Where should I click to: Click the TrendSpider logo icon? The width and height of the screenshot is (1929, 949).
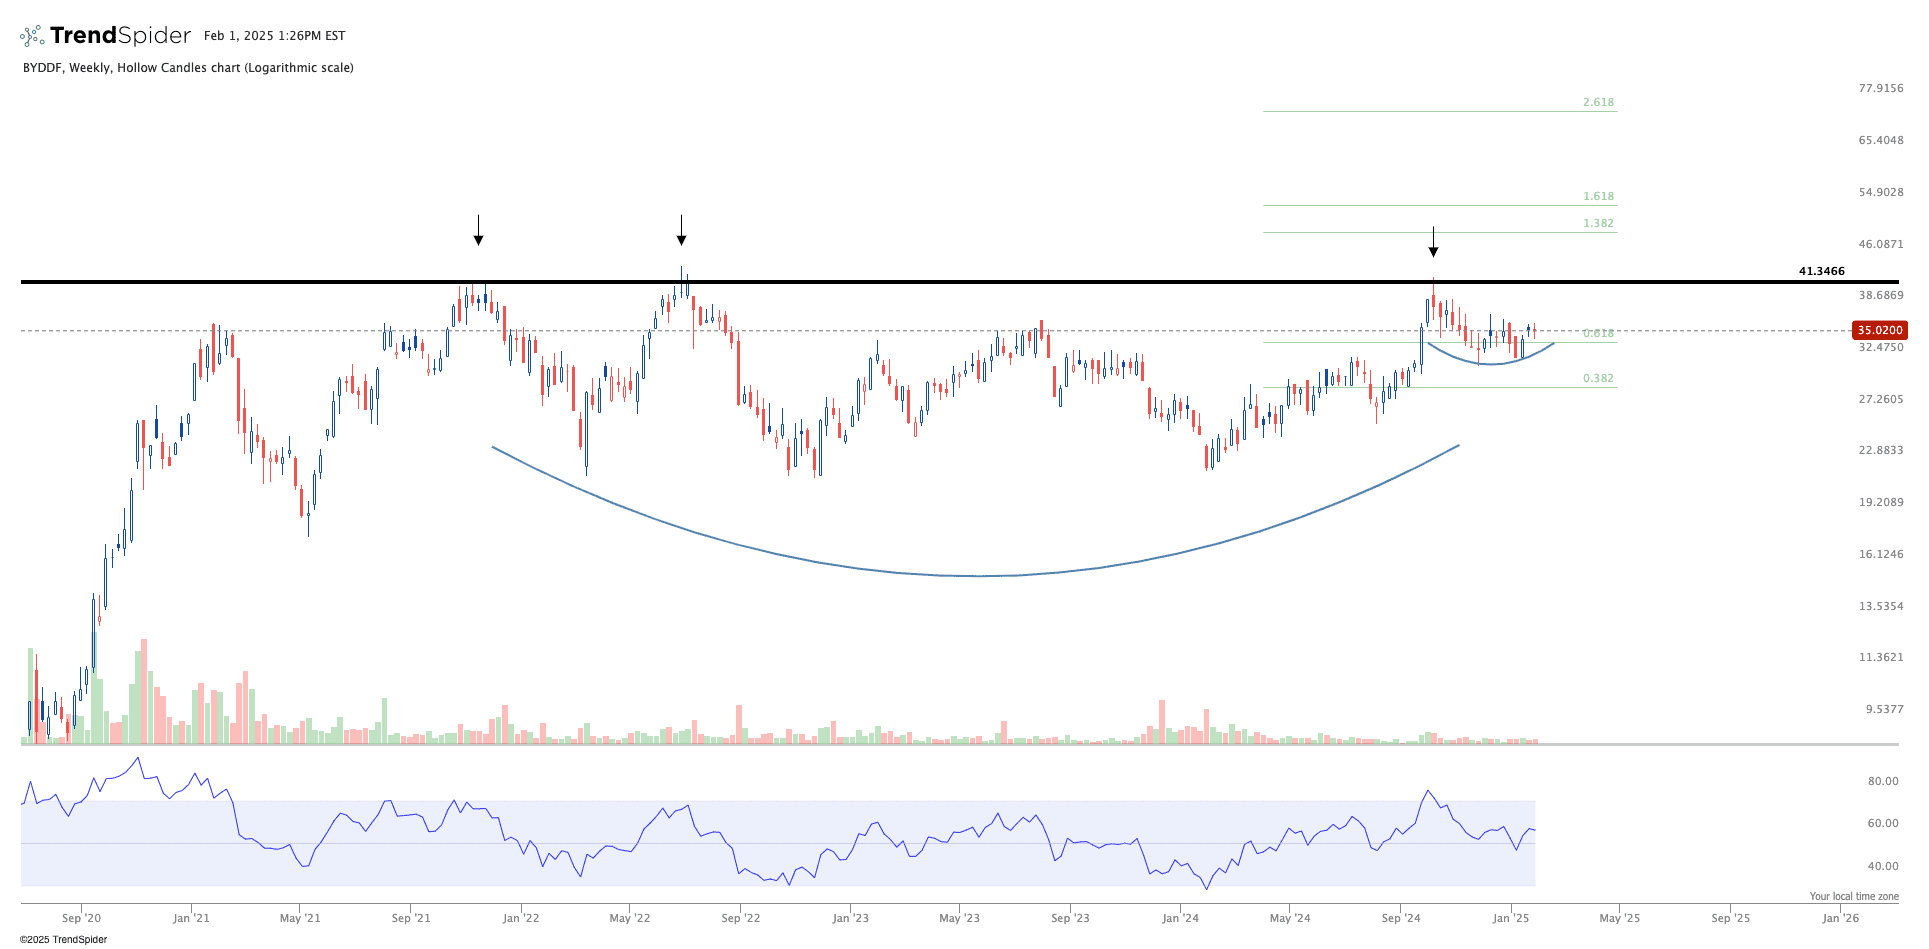tap(32, 37)
